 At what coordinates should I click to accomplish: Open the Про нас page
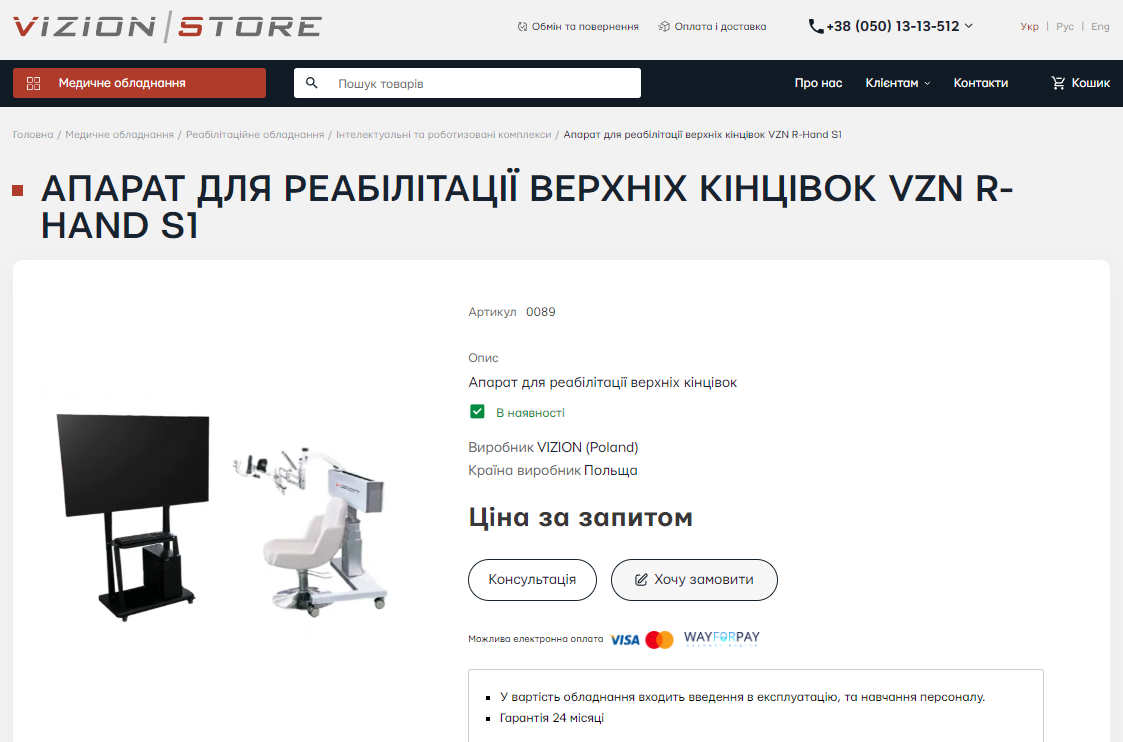818,83
